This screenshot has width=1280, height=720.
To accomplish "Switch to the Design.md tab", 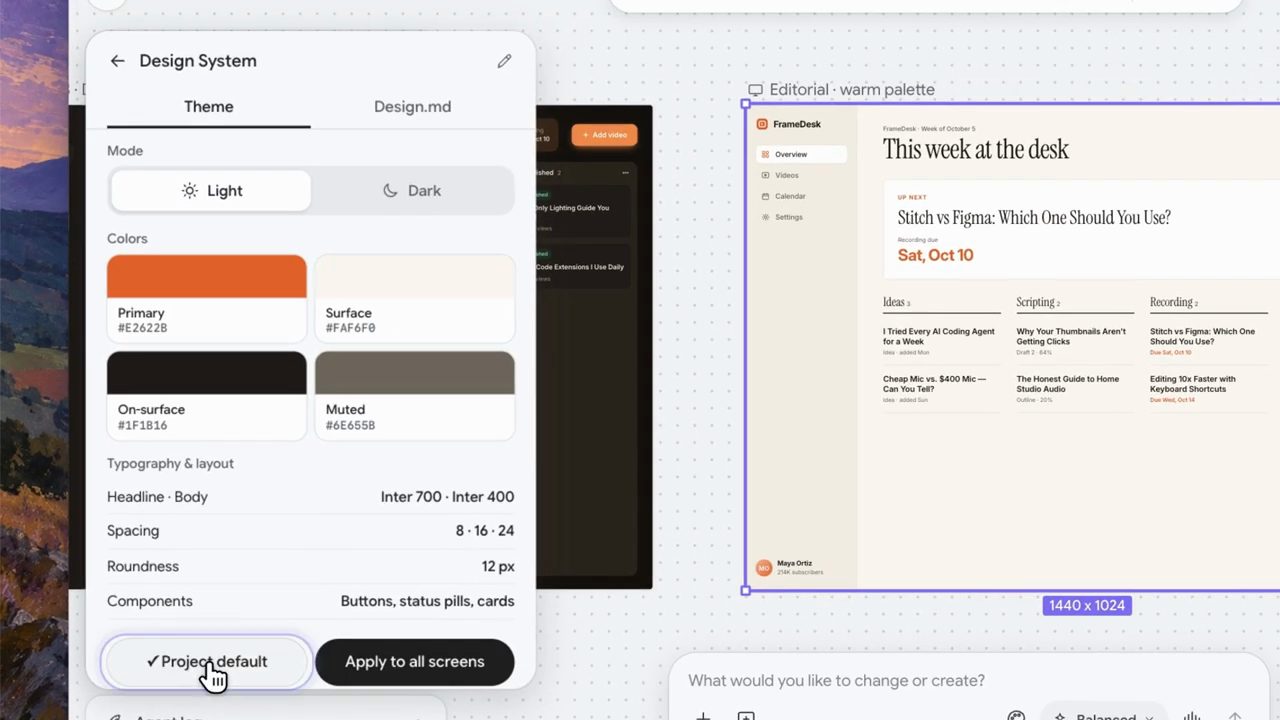I will 413,107.
